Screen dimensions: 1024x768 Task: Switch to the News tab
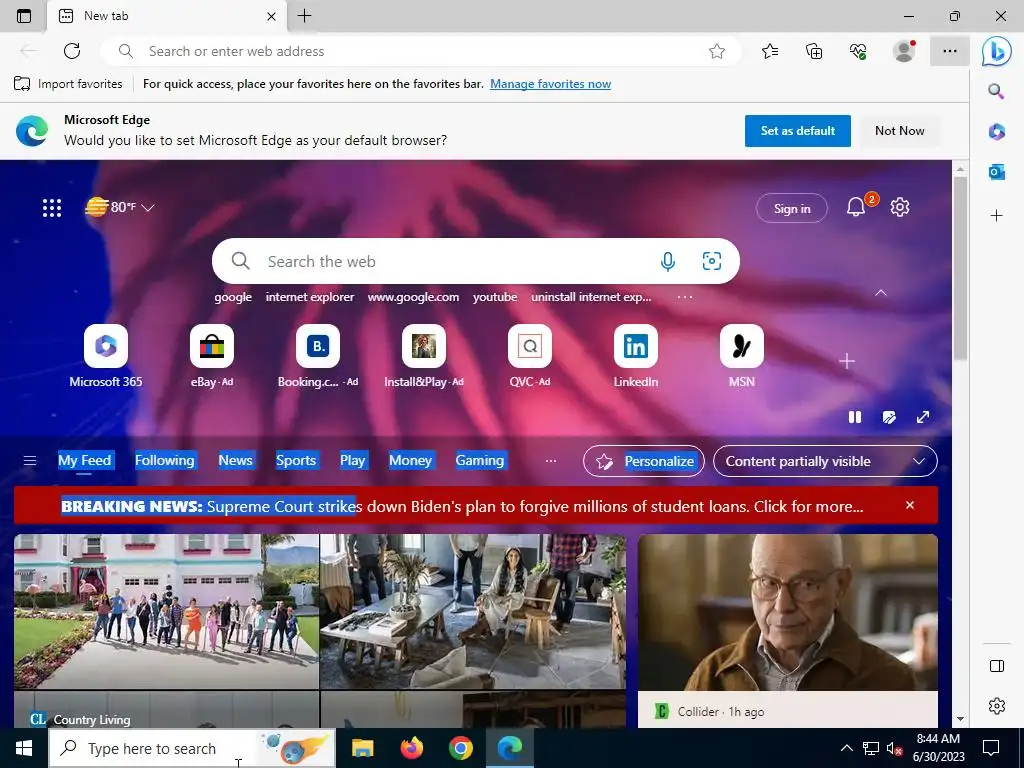[x=235, y=460]
